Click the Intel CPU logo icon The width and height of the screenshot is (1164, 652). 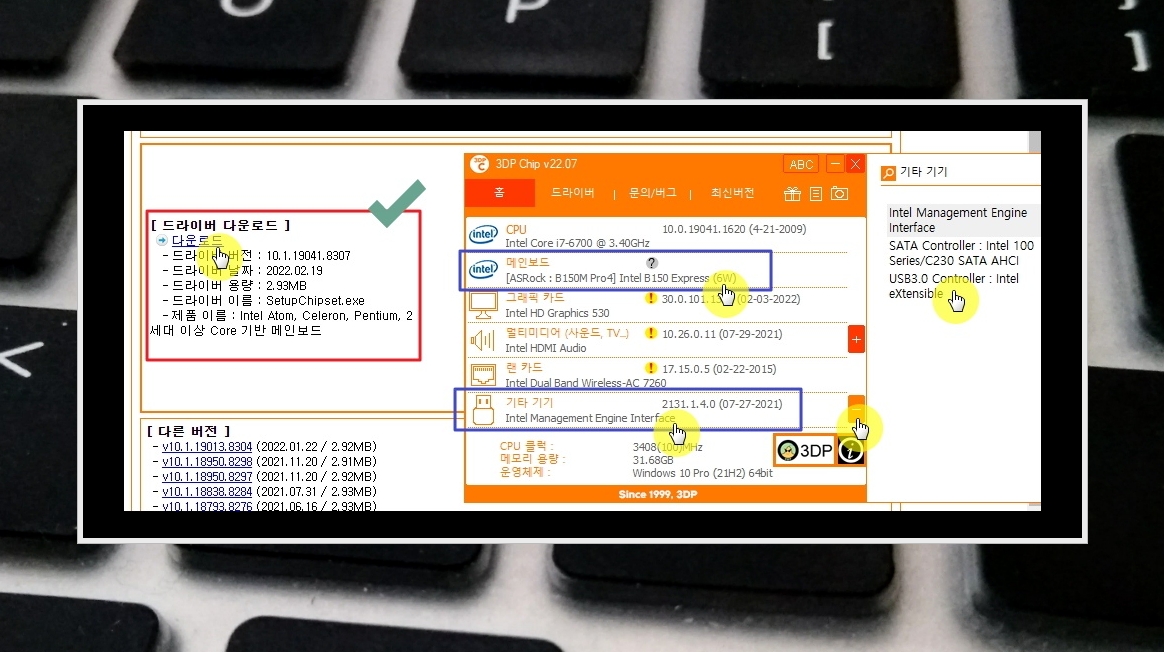click(483, 235)
